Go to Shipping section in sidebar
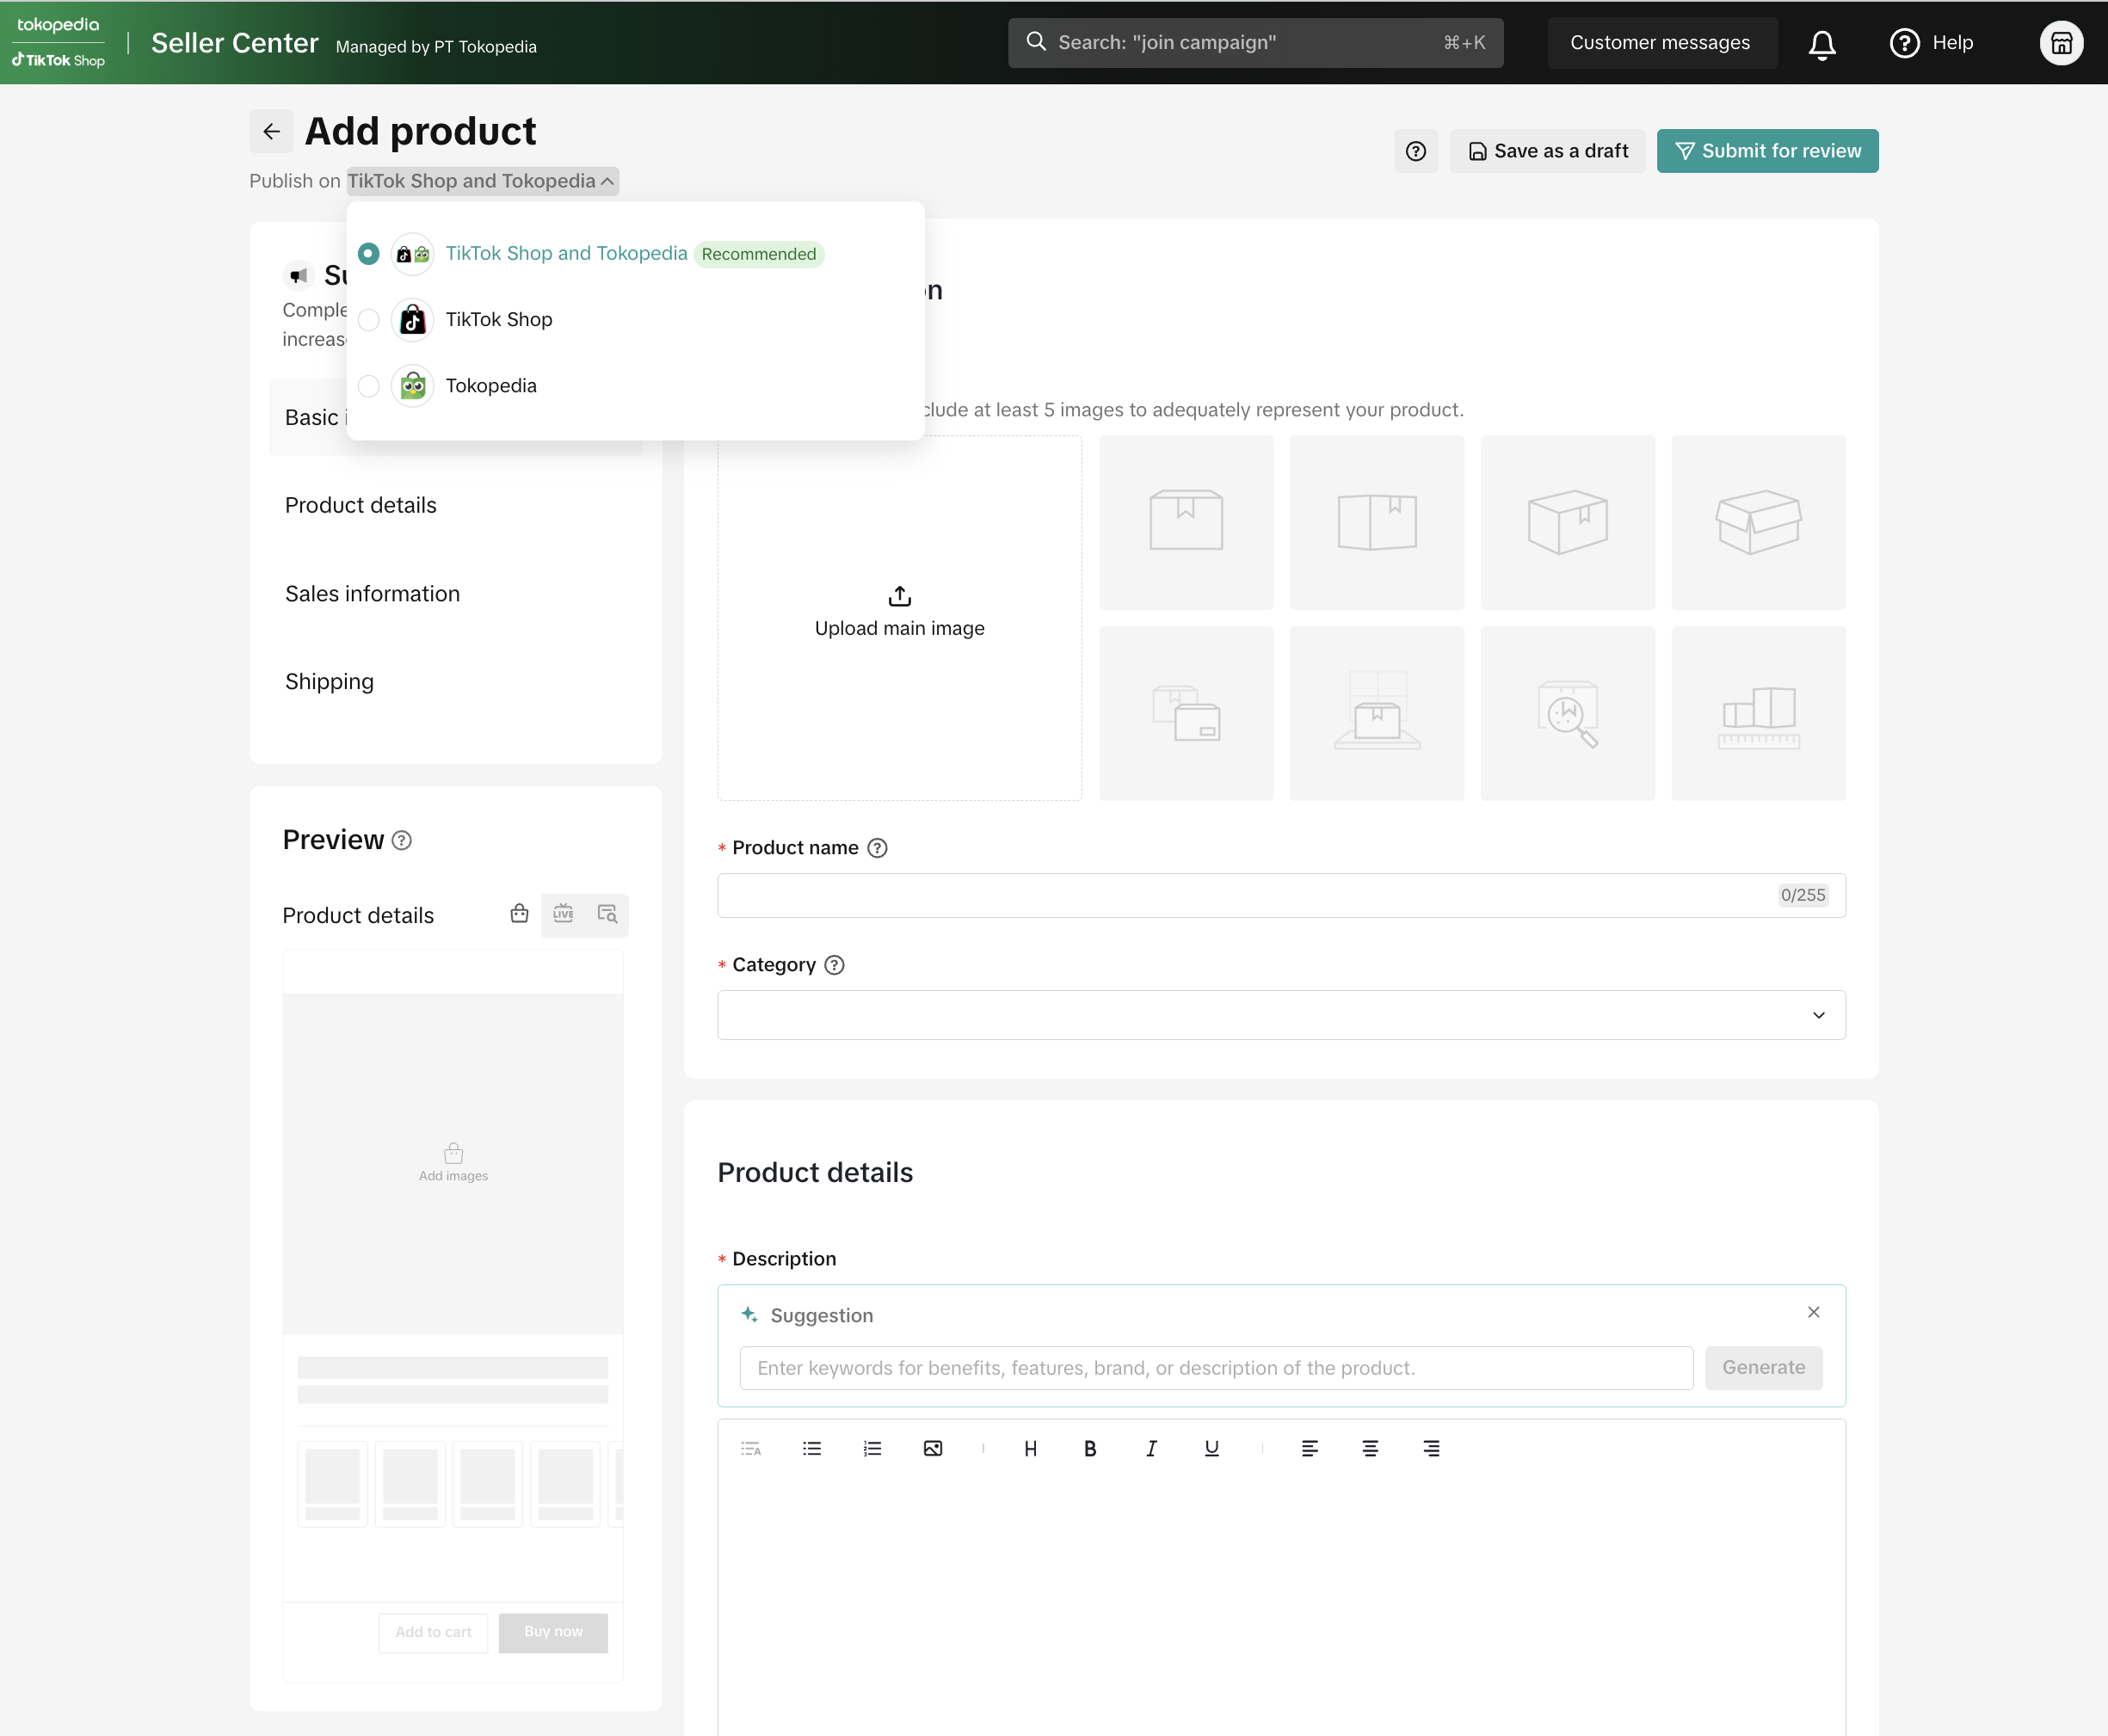 tap(329, 682)
